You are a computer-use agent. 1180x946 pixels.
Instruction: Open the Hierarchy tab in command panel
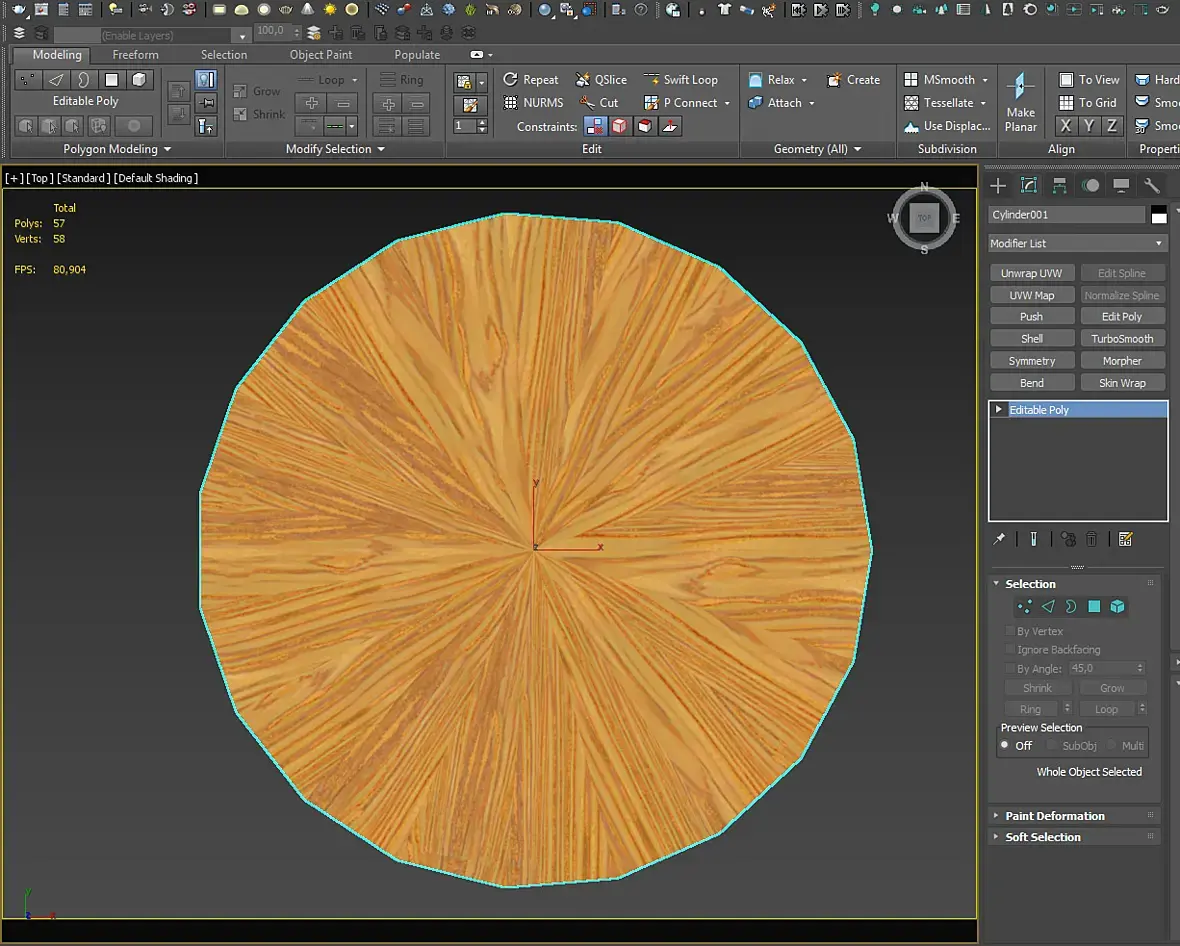point(1059,186)
